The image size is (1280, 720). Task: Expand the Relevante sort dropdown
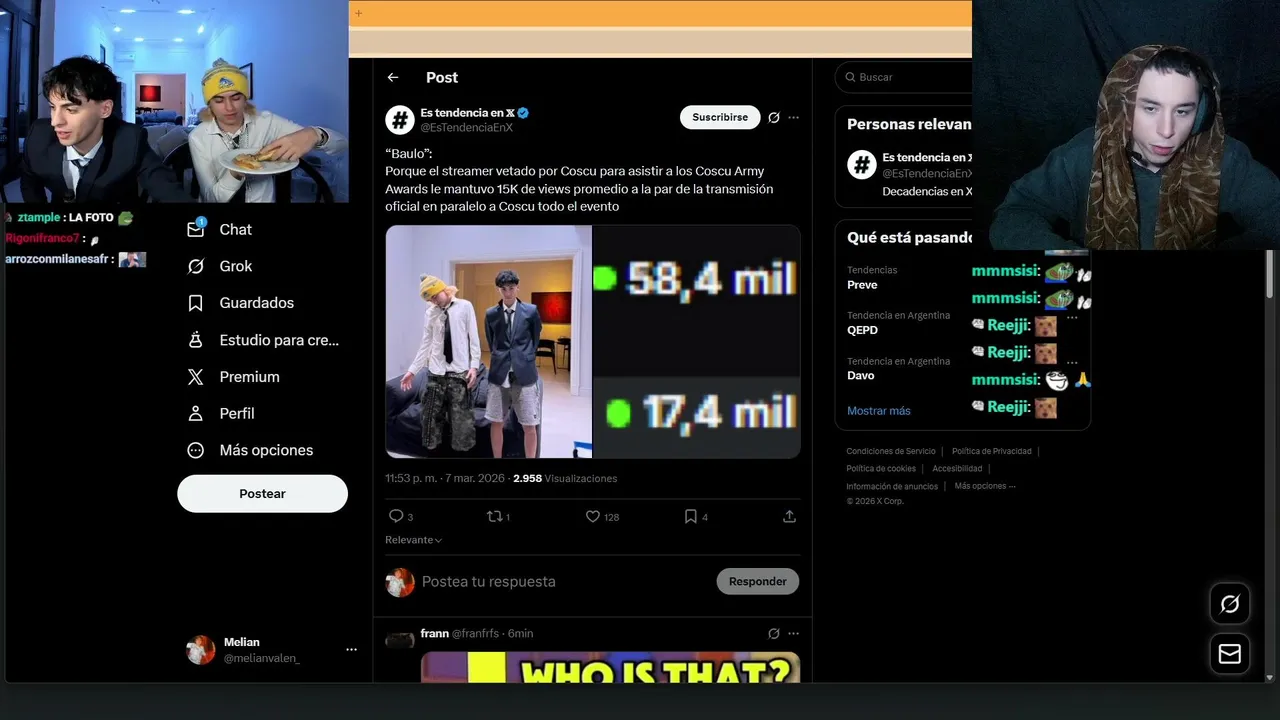[x=413, y=540]
